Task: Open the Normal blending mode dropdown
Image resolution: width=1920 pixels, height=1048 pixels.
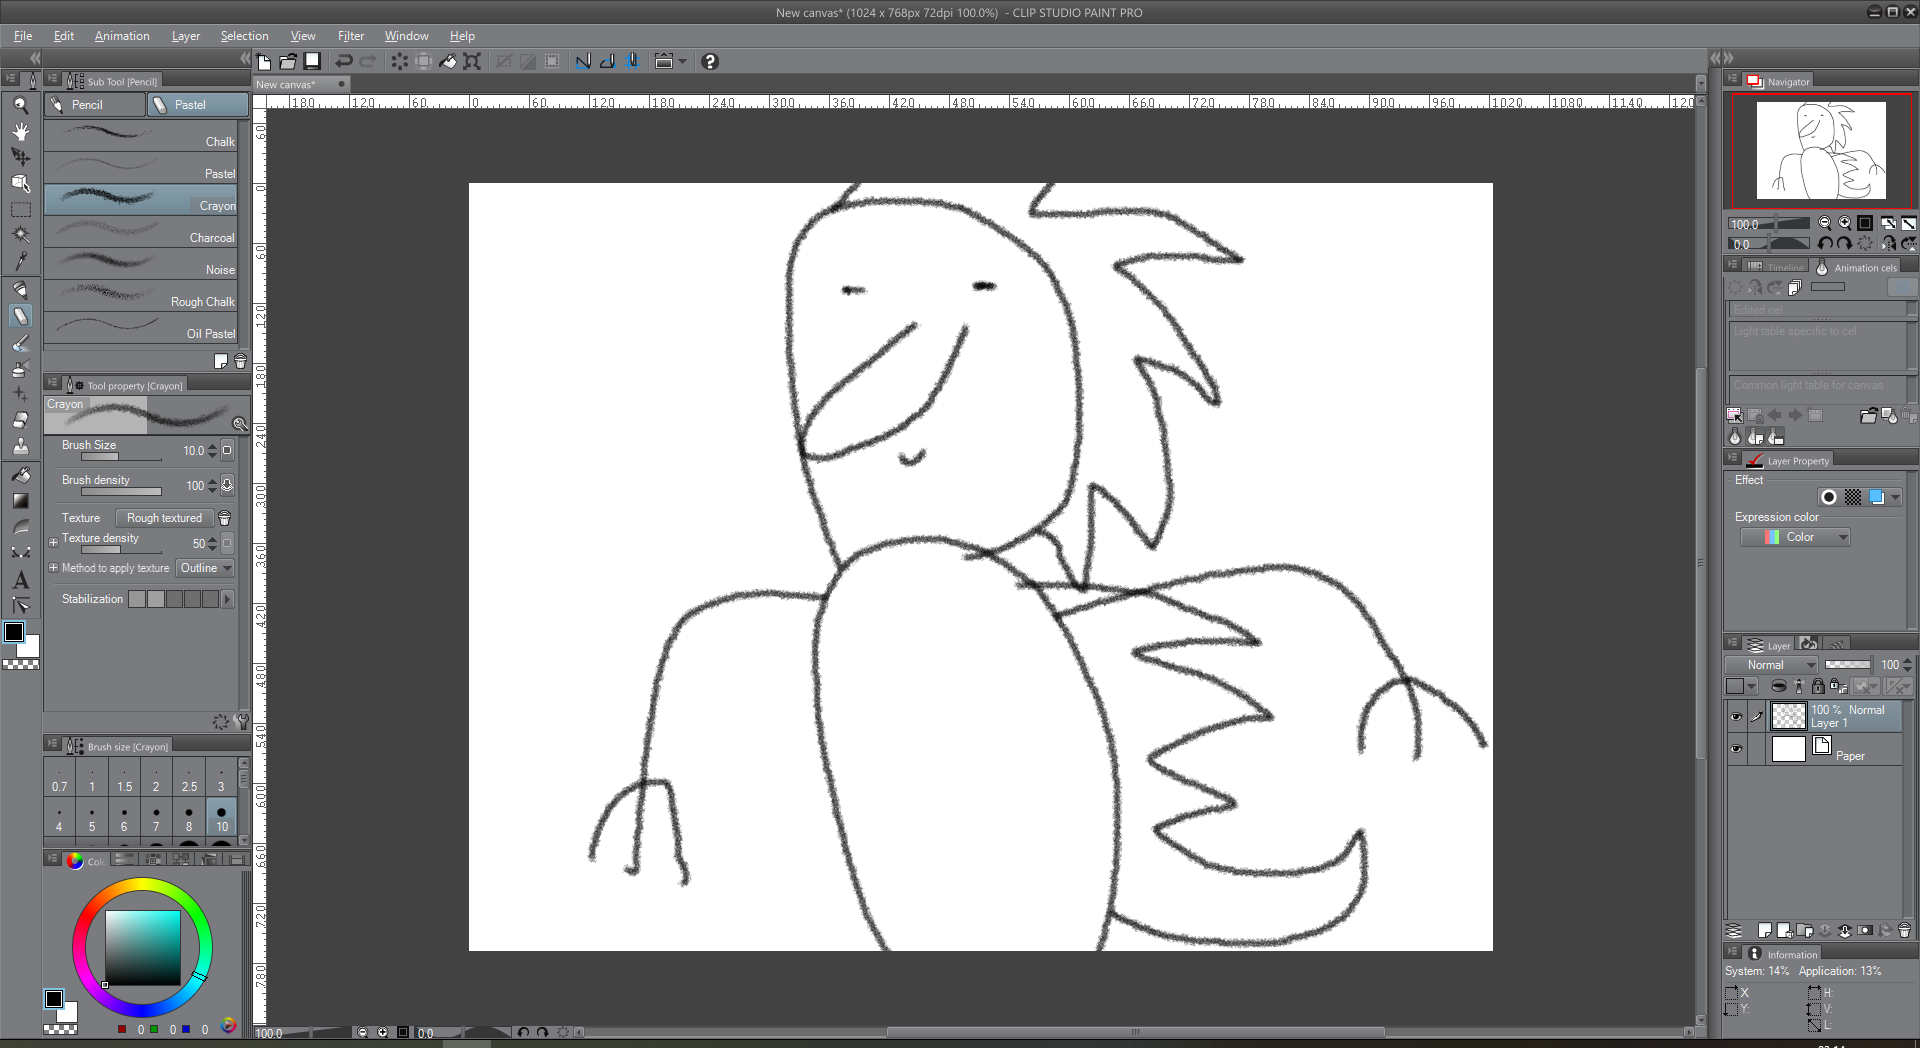Action: tap(1772, 665)
